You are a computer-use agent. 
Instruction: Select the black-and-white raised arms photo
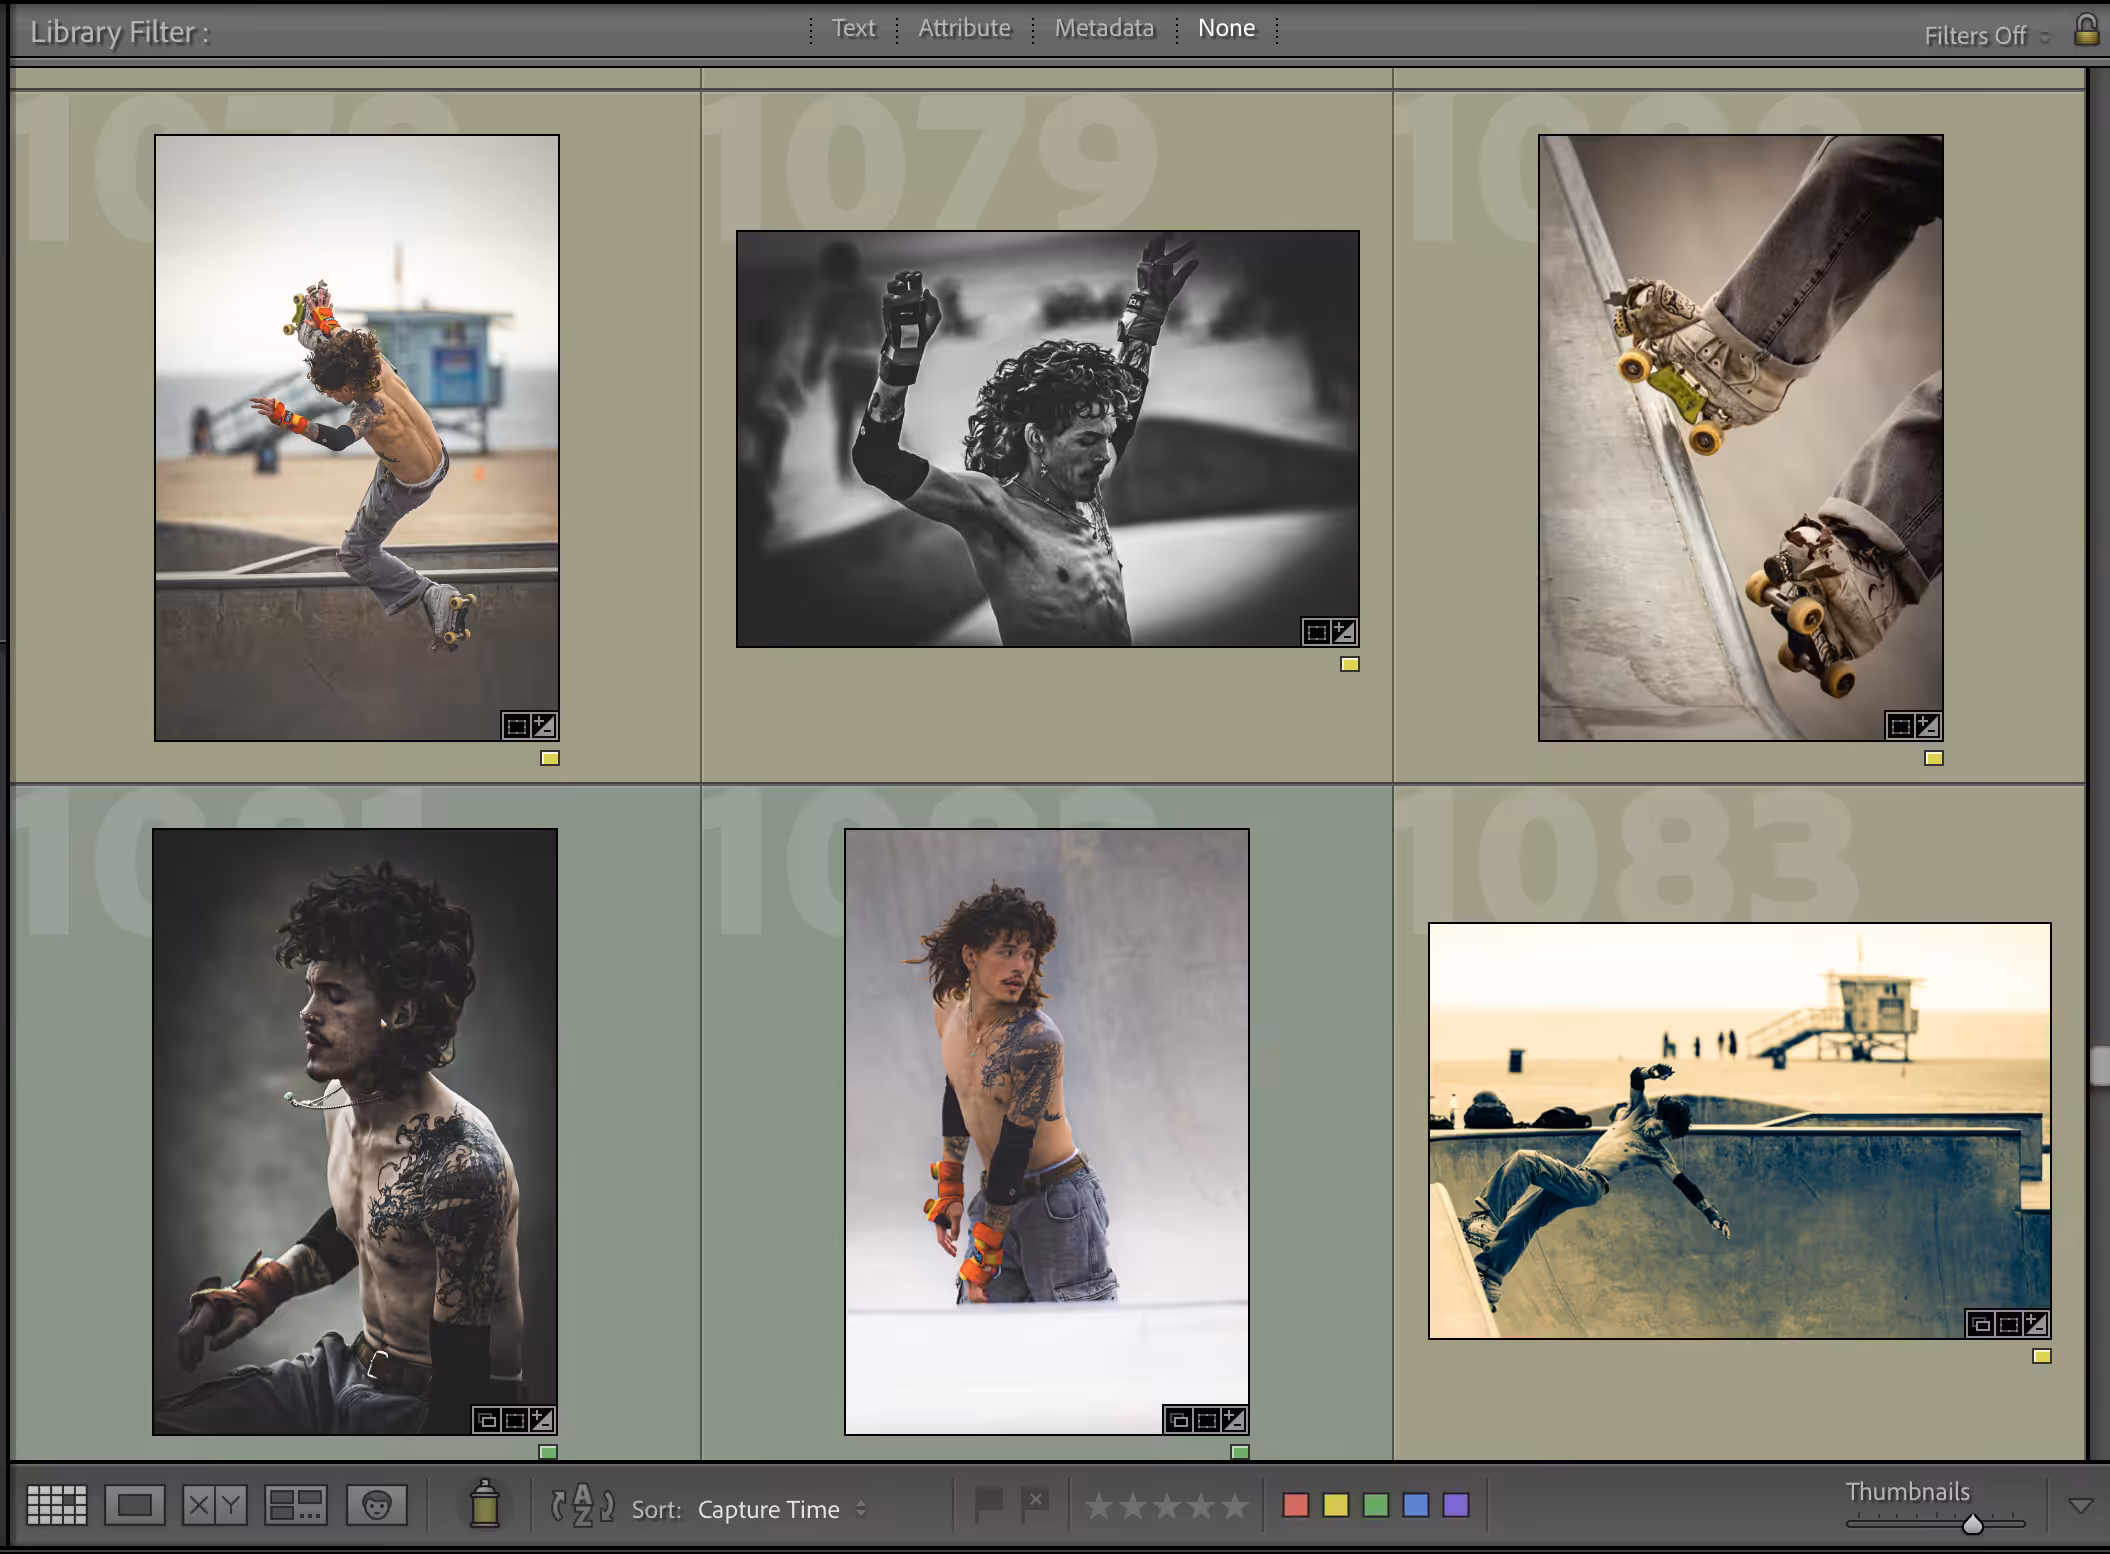coord(1048,439)
